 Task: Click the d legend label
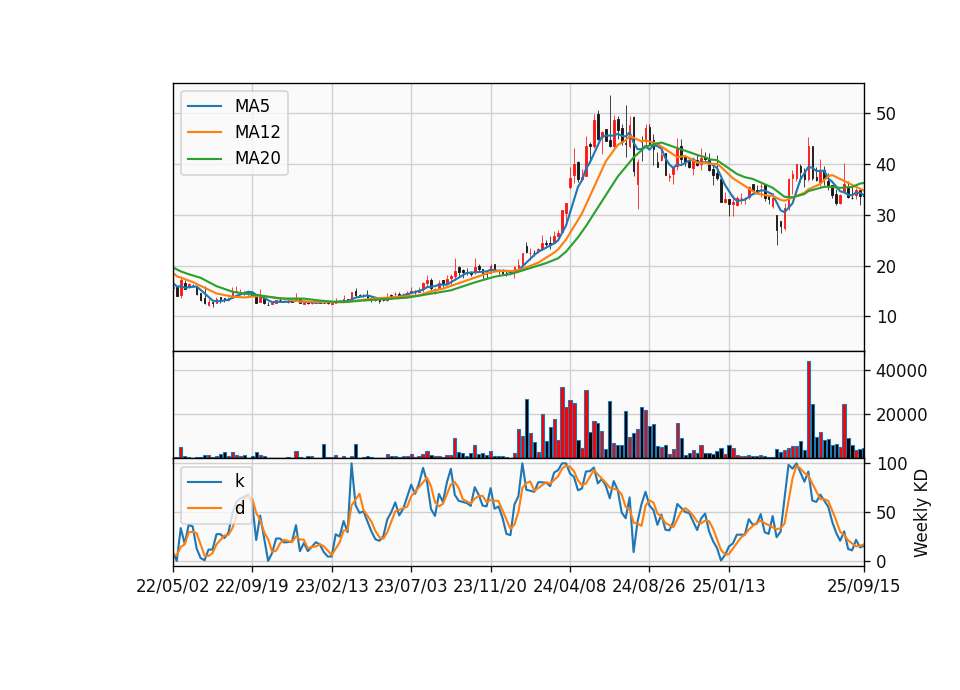pyautogui.click(x=239, y=508)
